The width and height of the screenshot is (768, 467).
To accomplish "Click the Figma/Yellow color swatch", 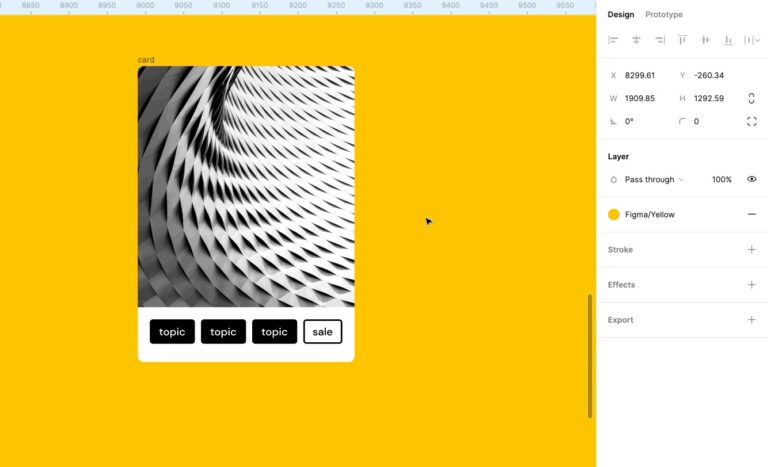I will 614,214.
